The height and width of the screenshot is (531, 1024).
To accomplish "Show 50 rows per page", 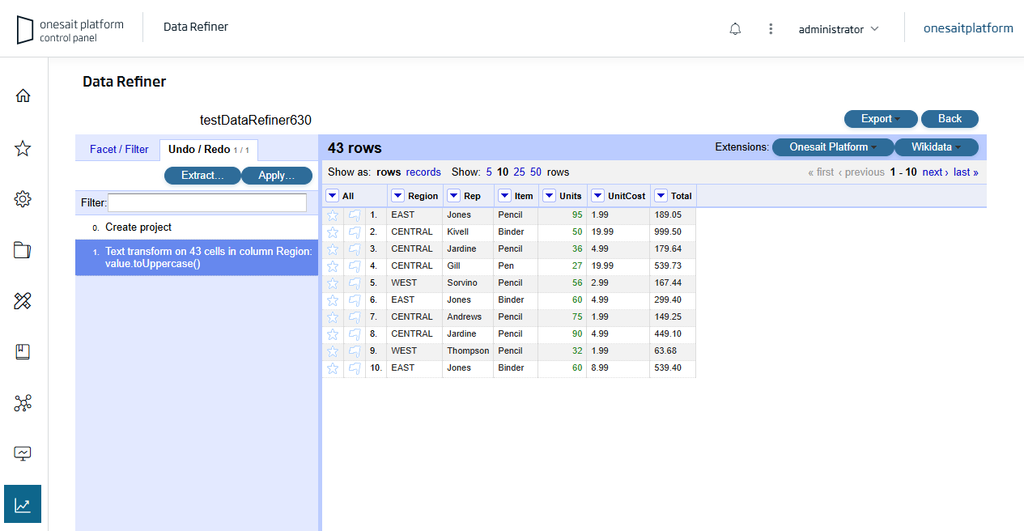I will point(536,172).
